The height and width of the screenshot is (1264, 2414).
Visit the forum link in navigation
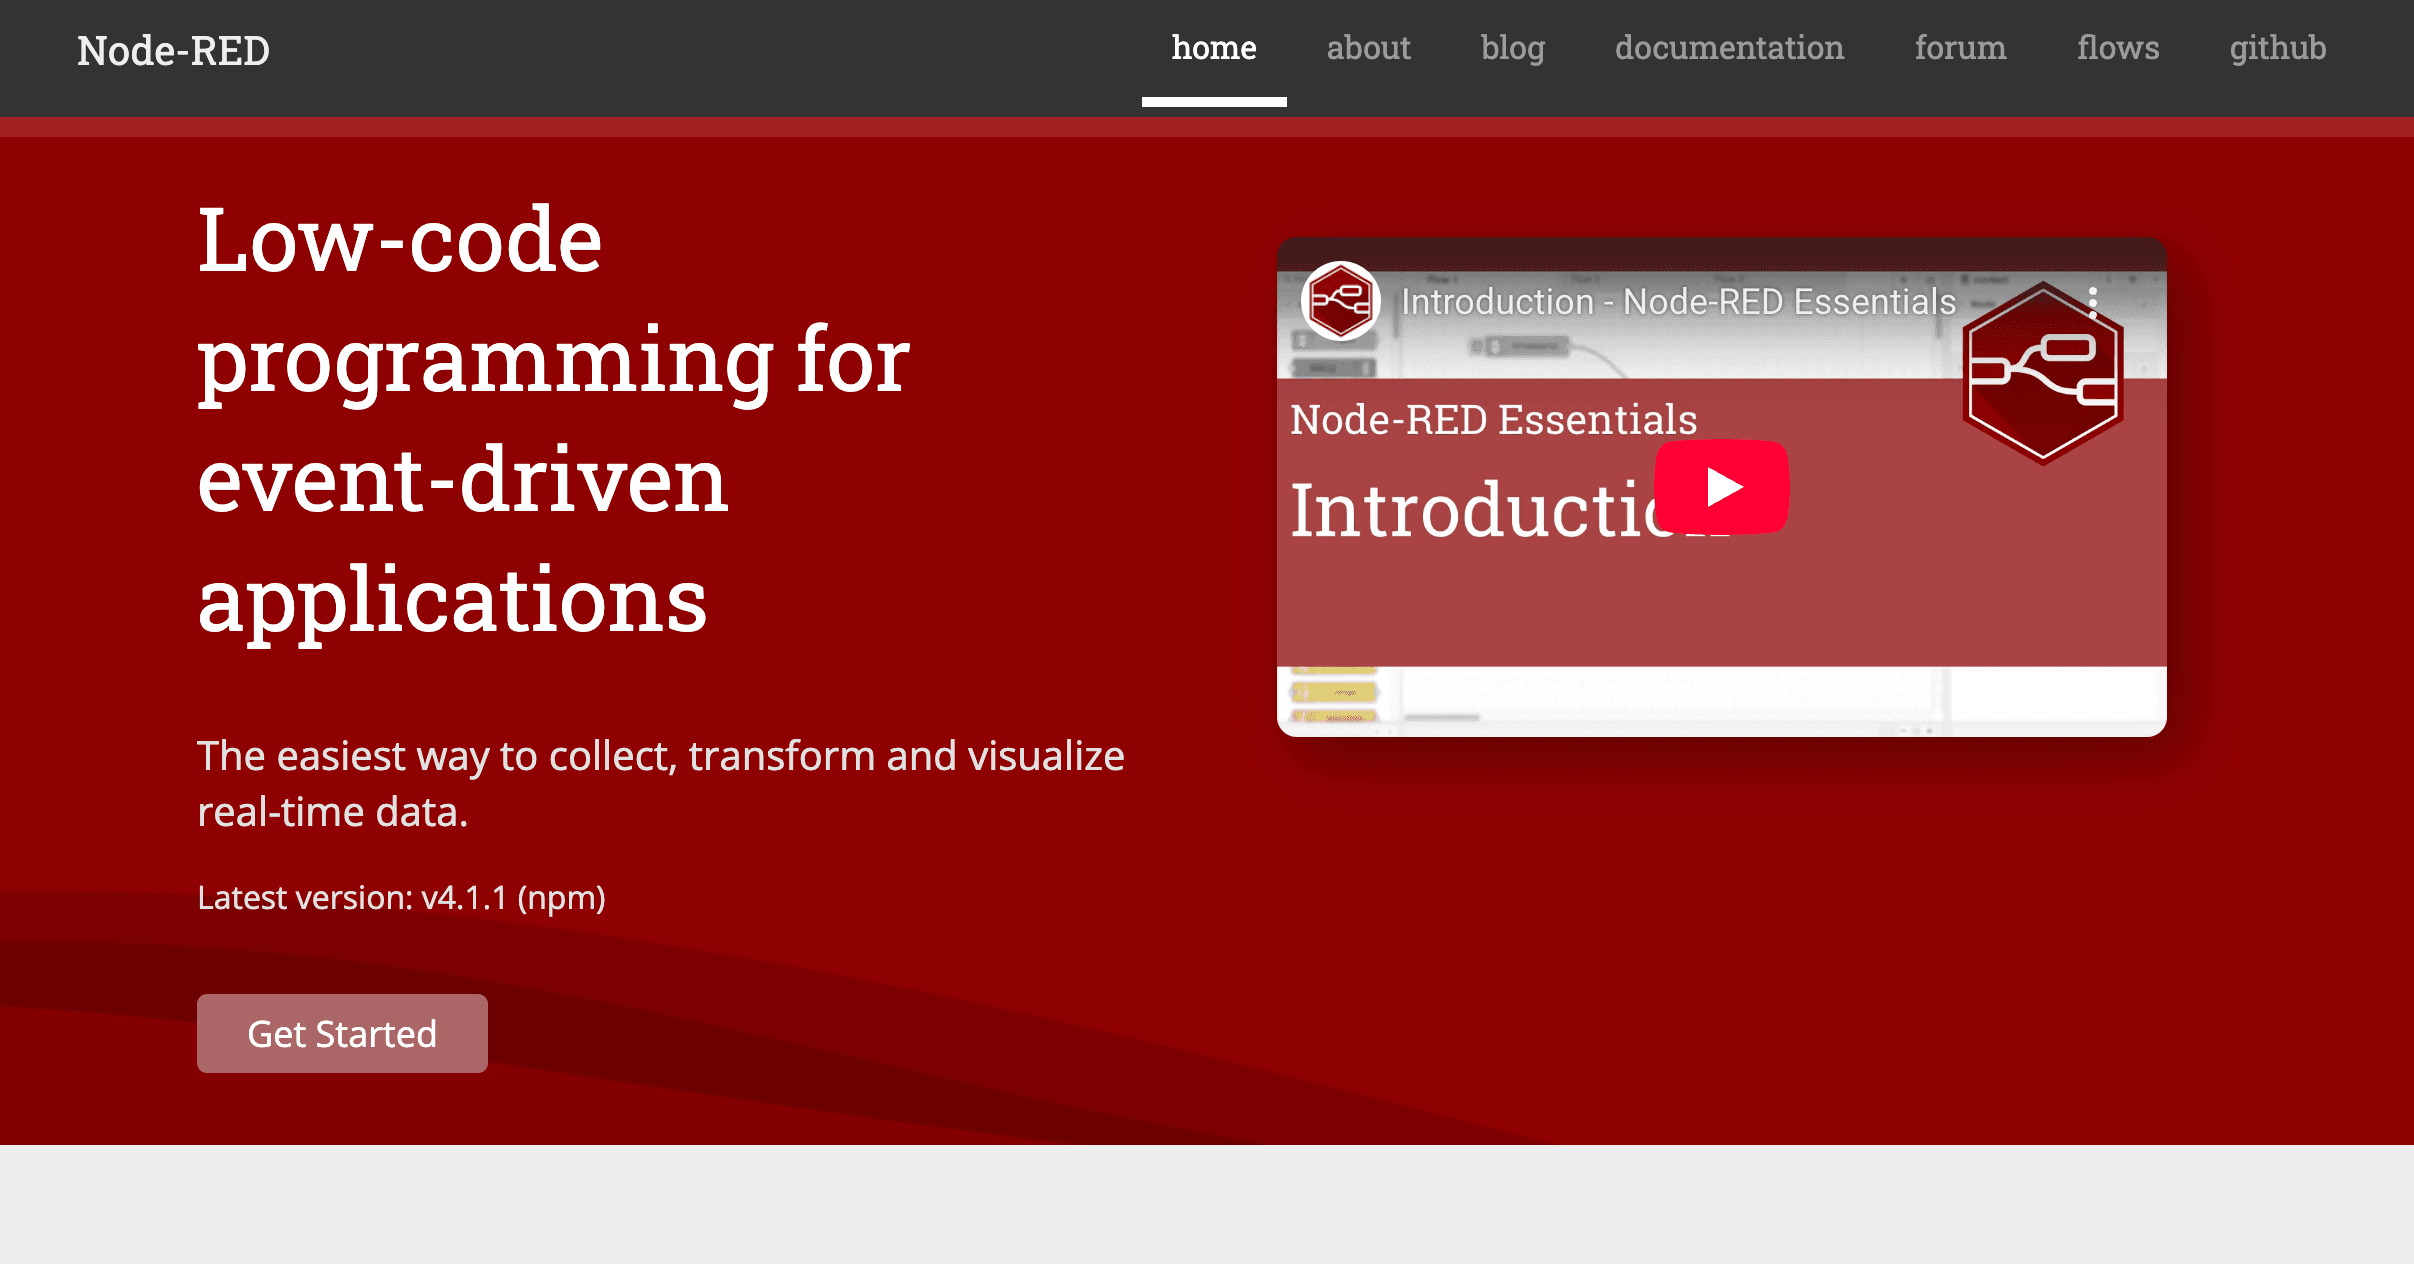coord(1960,48)
